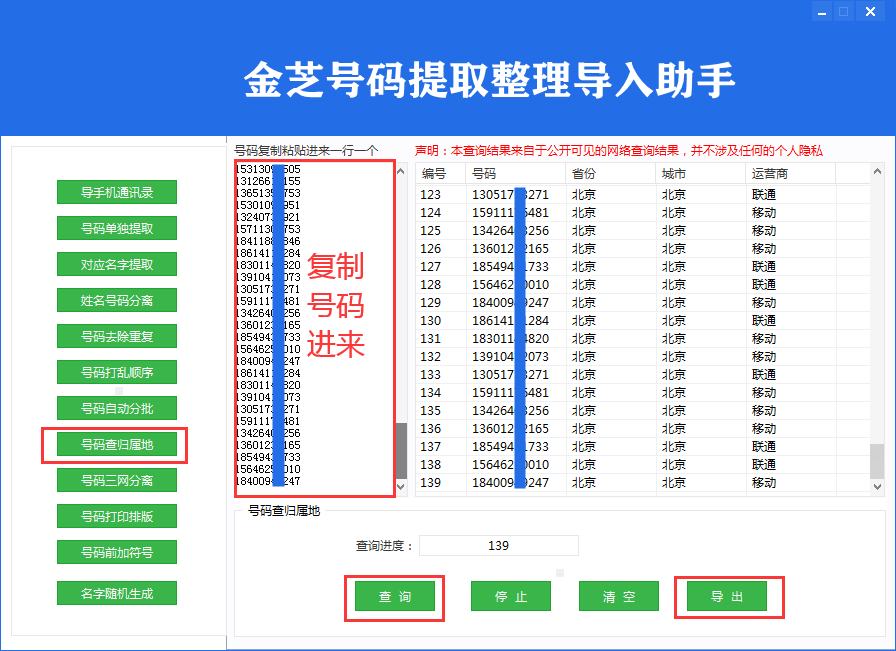This screenshot has width=896, height=651.
Task: Select the 号码打乱顺序 option
Action: coord(117,372)
